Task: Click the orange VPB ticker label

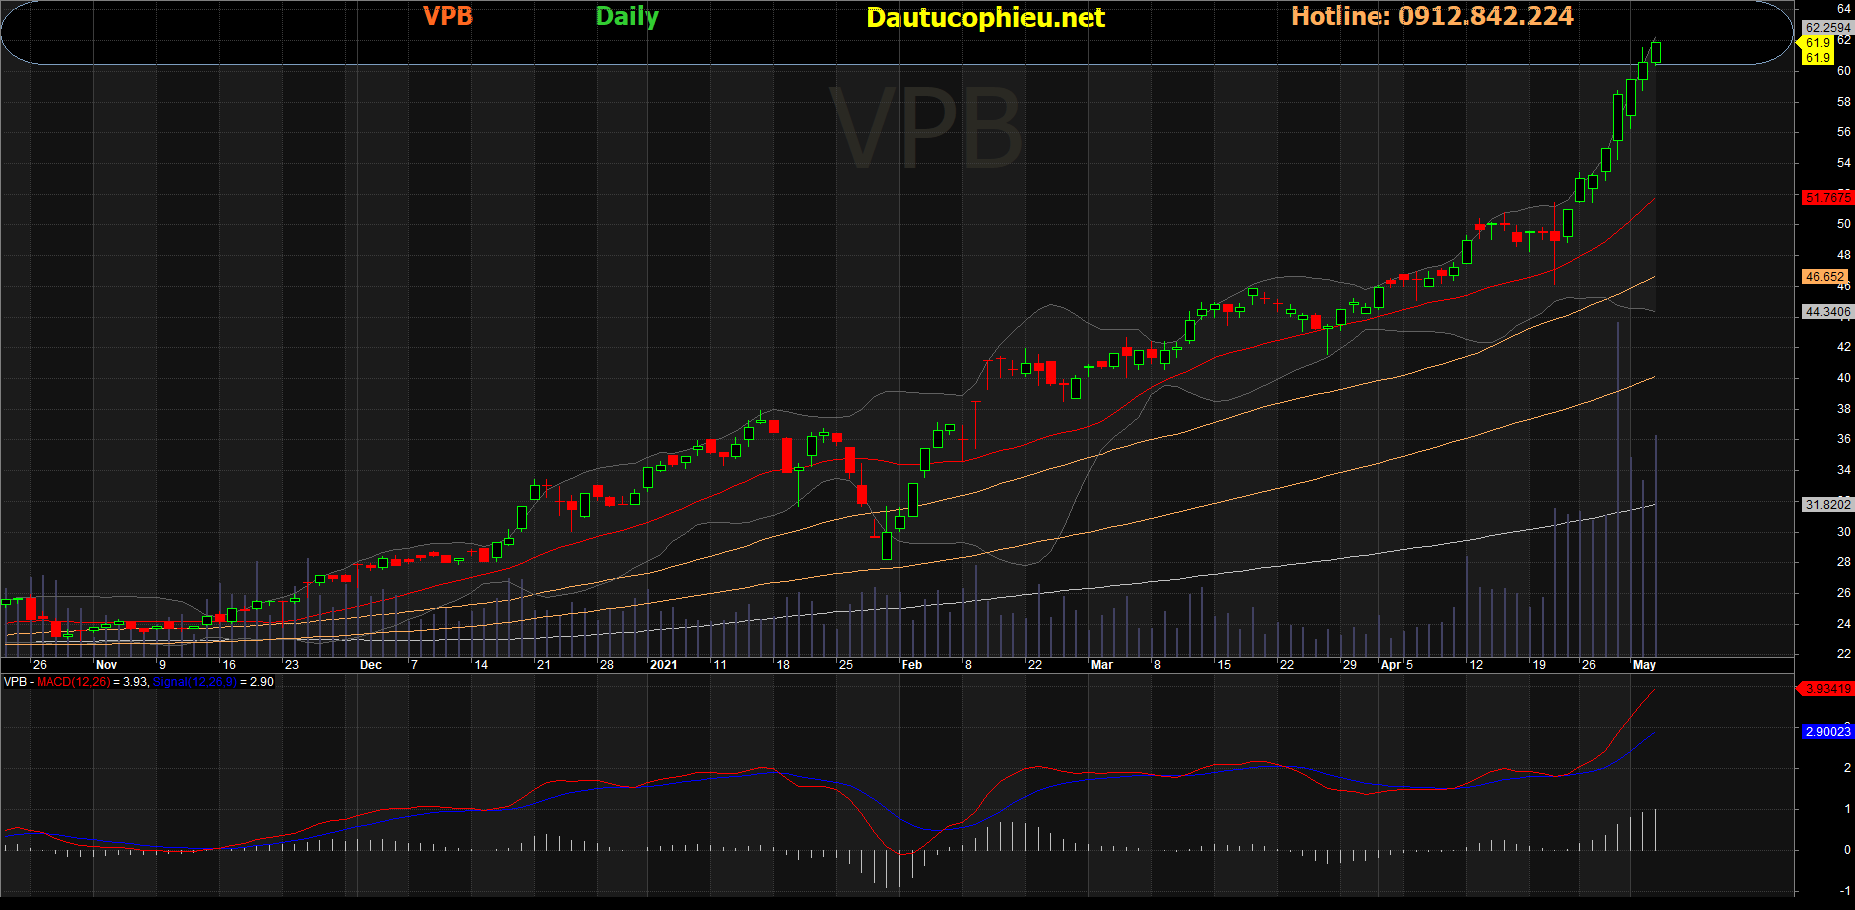Action: [x=447, y=17]
